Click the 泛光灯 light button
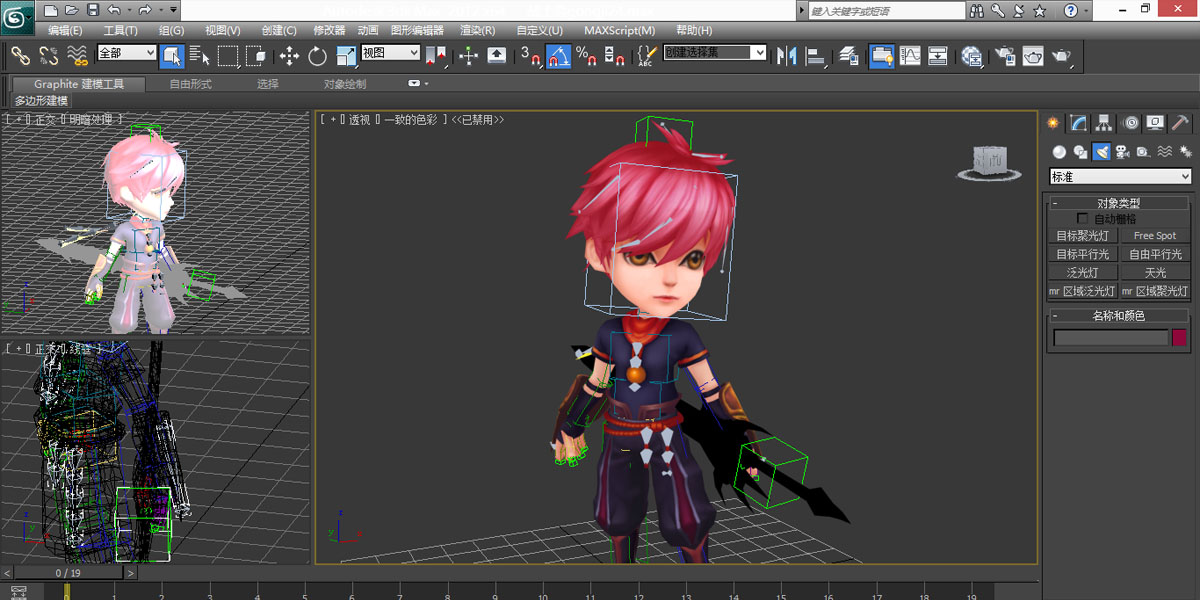Screen dimensions: 1200x600 (1080, 272)
